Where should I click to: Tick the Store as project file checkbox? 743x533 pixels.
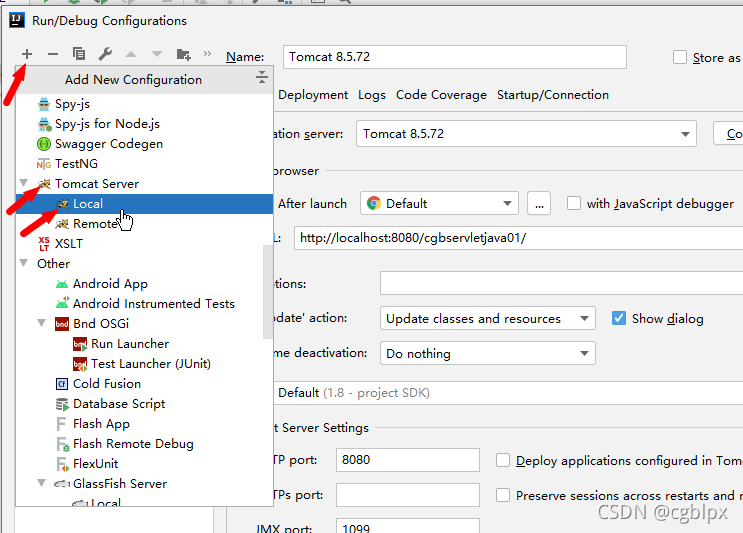[680, 57]
